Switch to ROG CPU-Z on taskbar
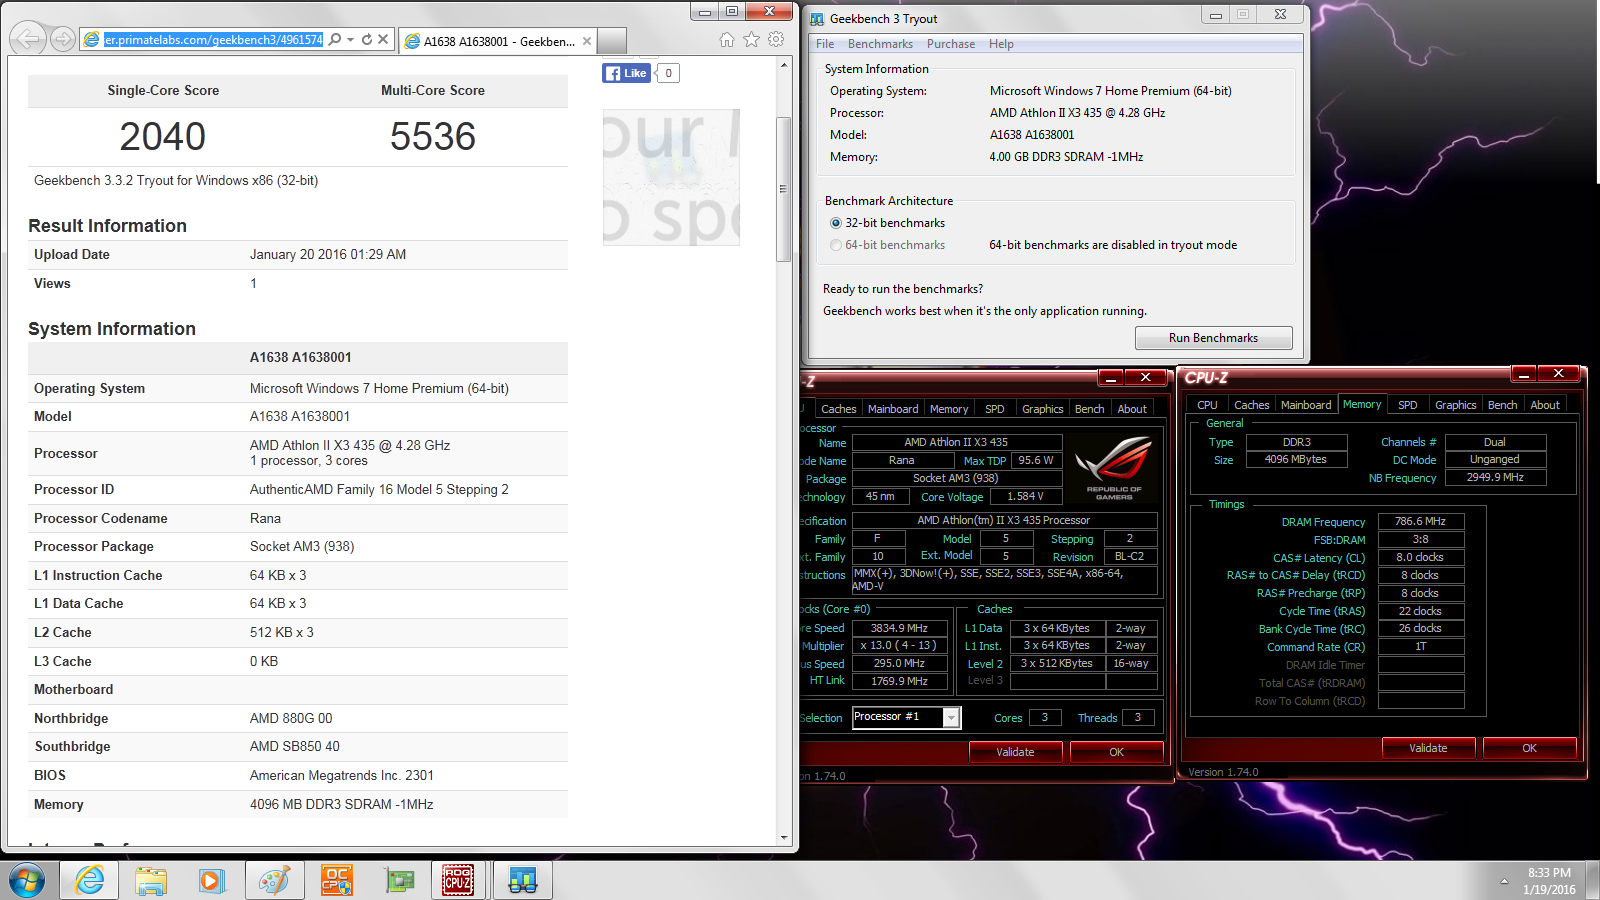 (458, 880)
